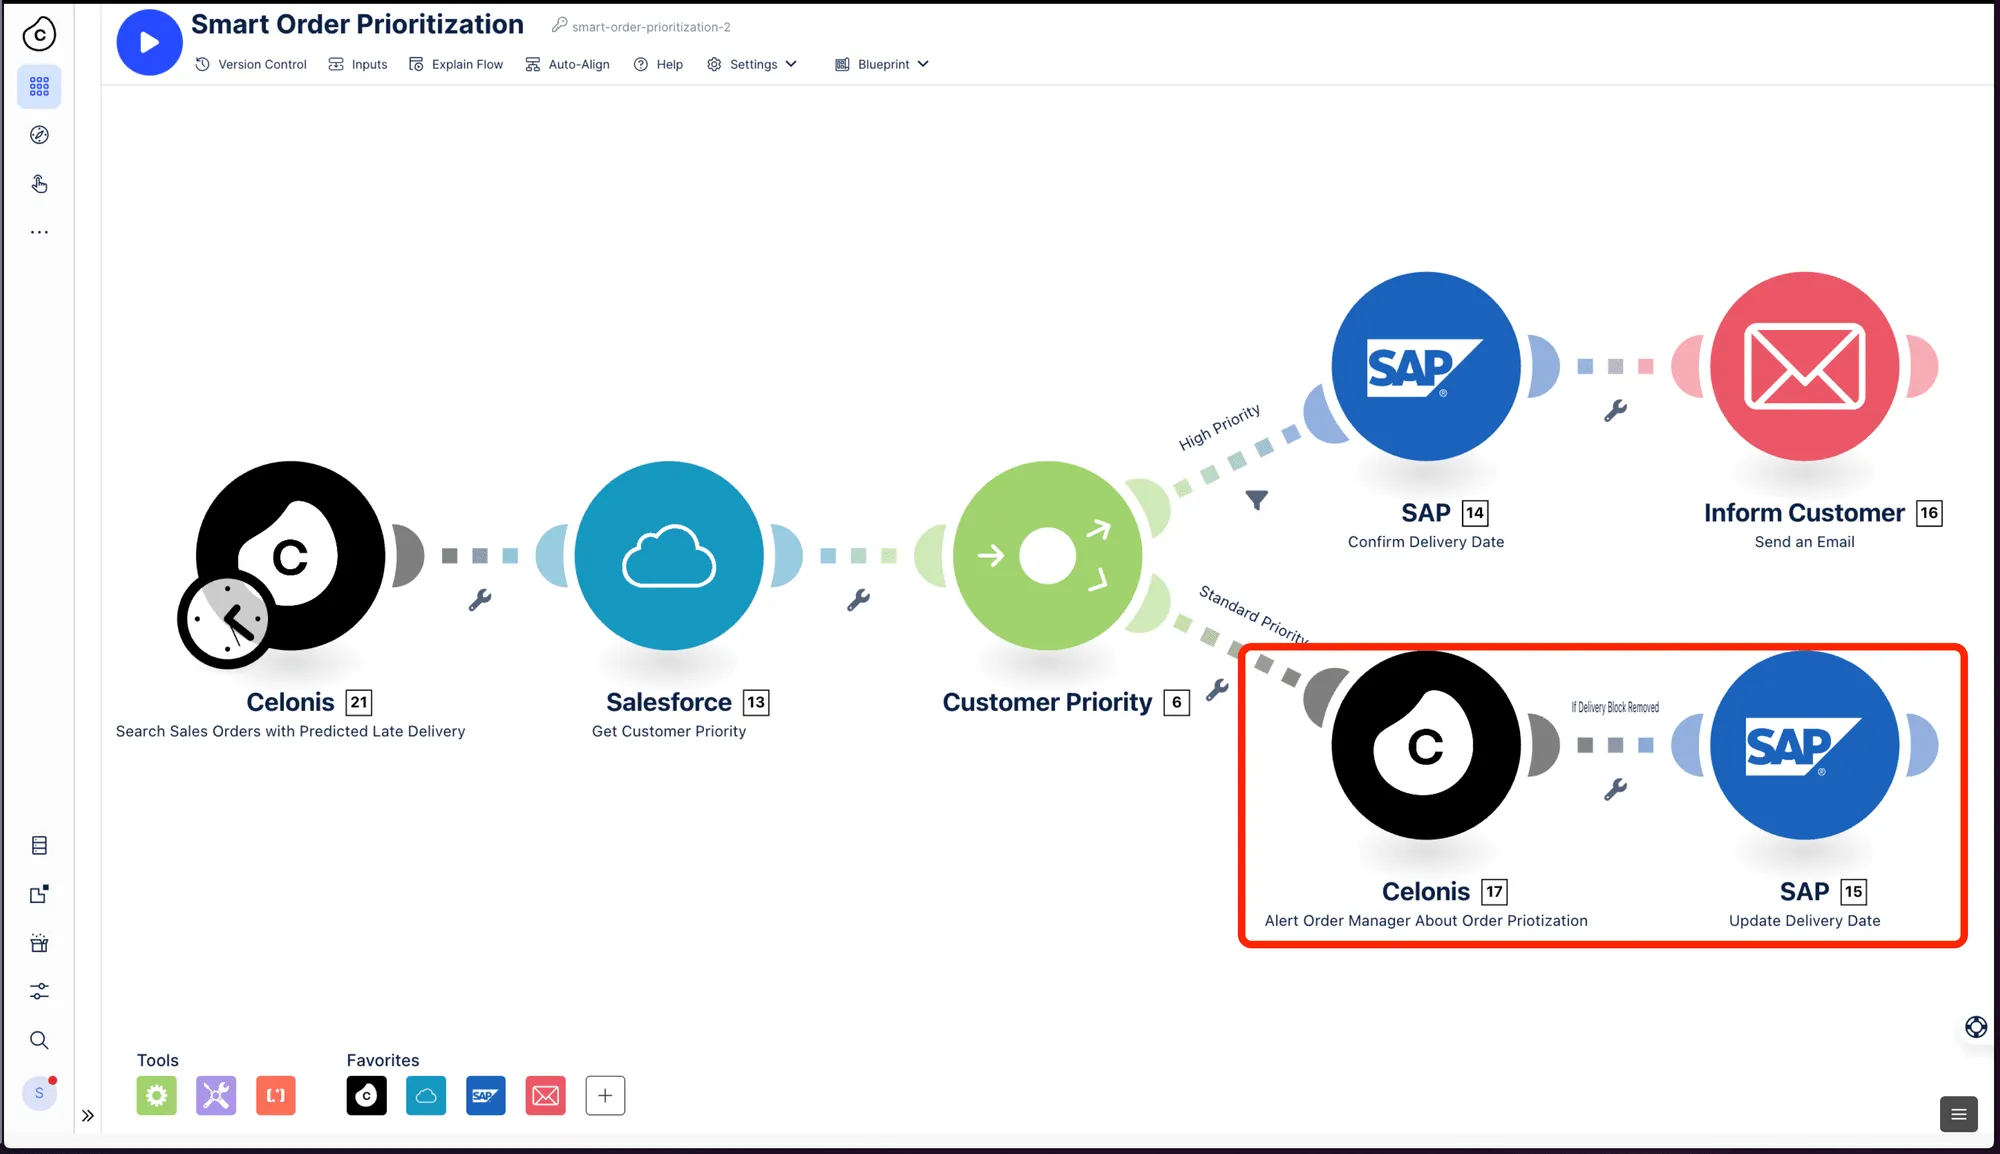Open the document list icon in sidebar
2000x1154 pixels.
39,846
